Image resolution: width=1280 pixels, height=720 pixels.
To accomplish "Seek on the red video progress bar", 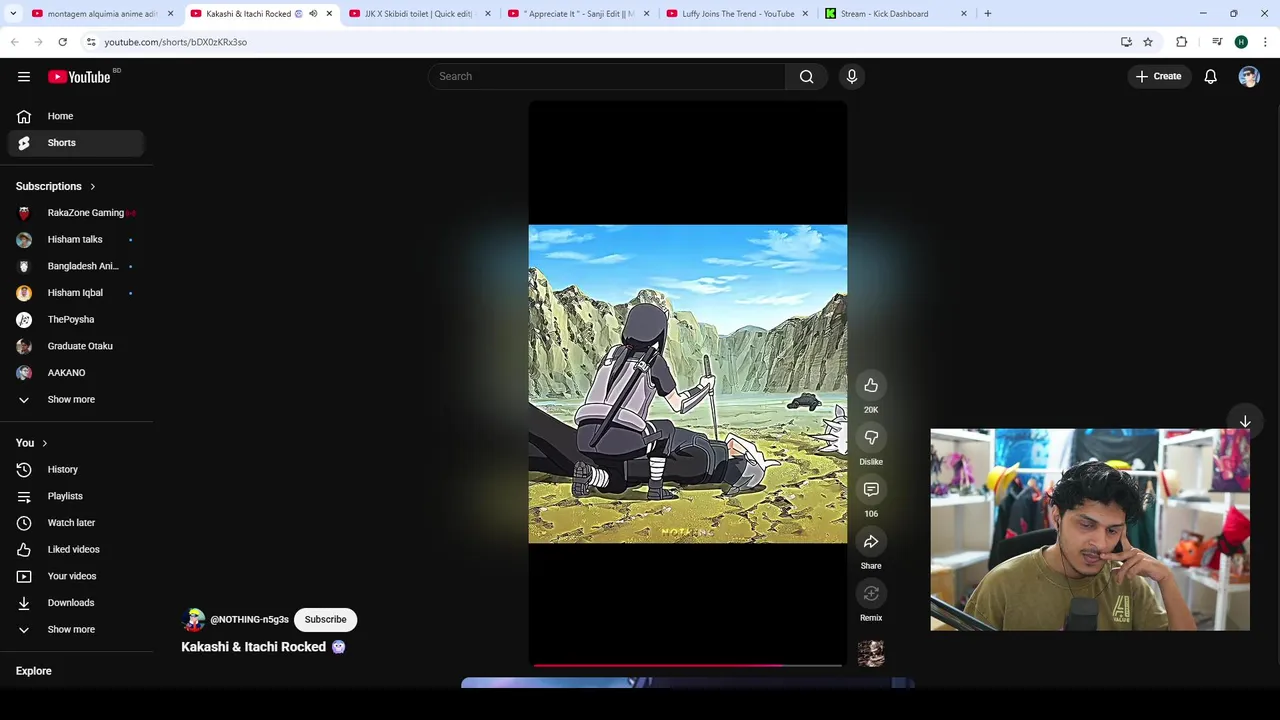I will pyautogui.click(x=688, y=664).
